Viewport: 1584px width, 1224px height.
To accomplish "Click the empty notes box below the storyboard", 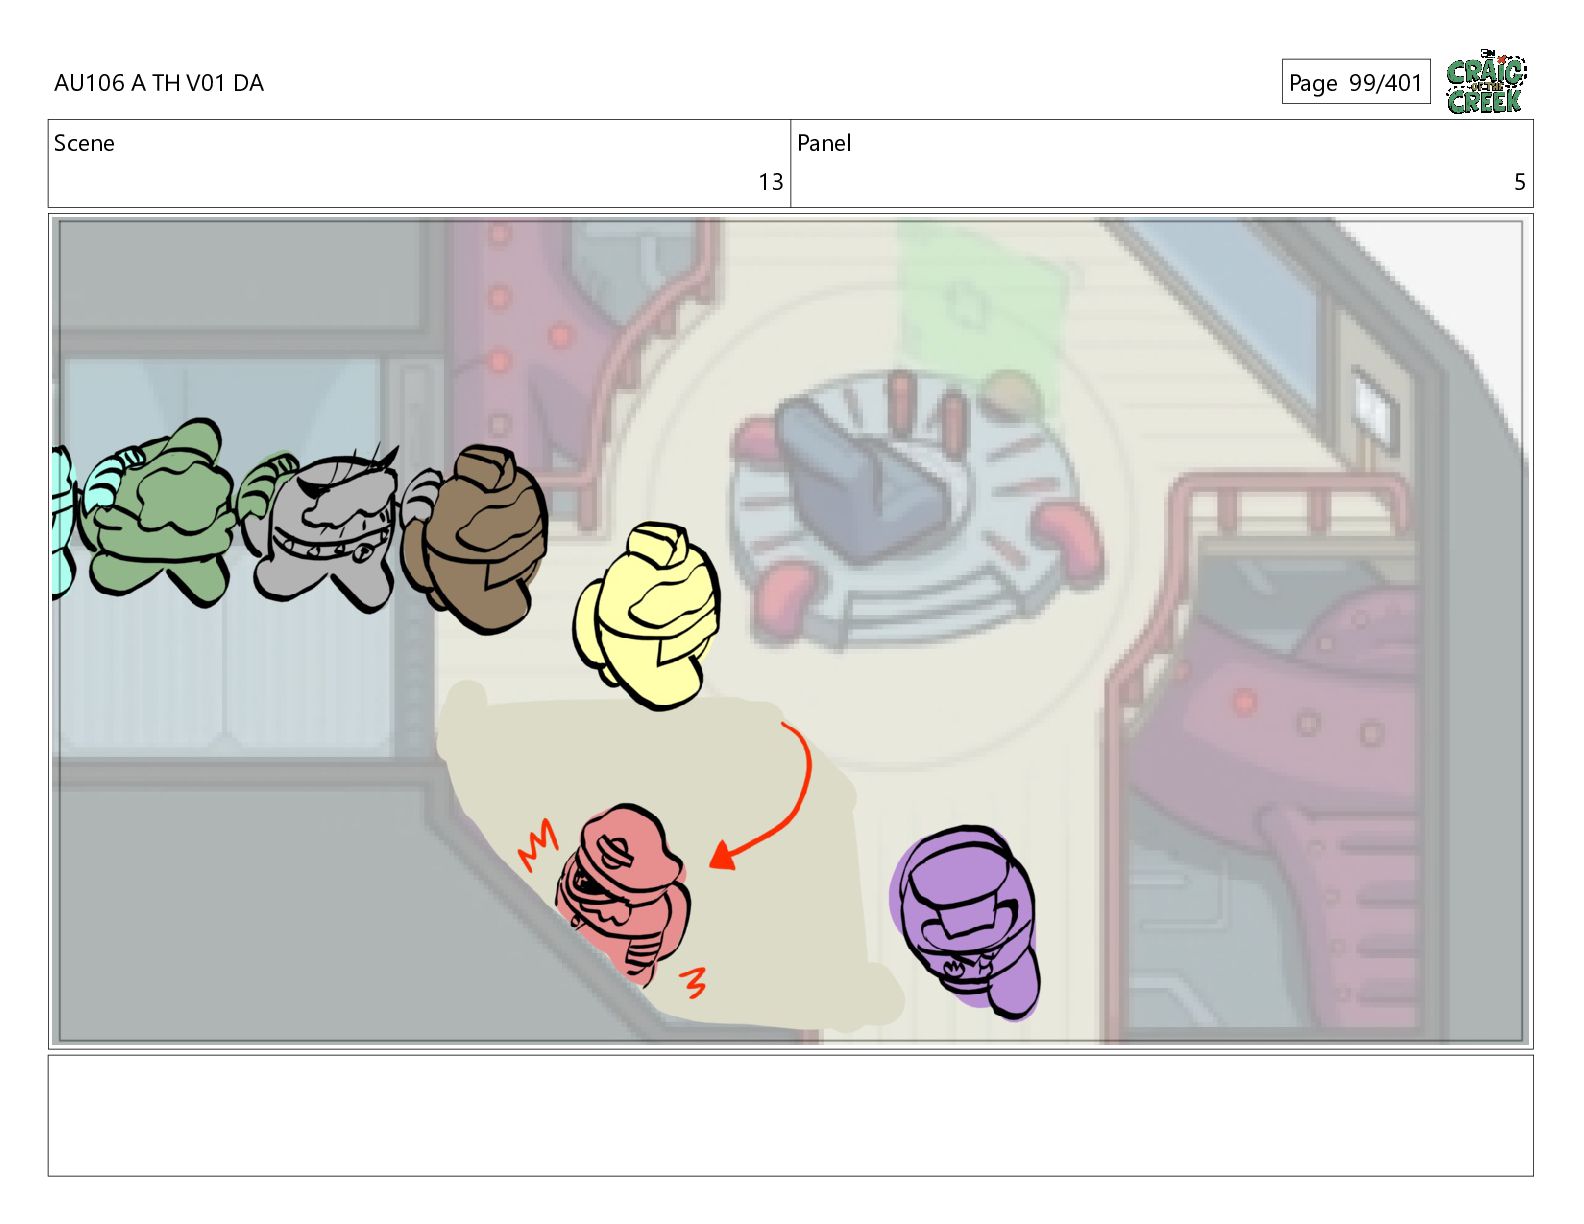I will [x=791, y=1115].
